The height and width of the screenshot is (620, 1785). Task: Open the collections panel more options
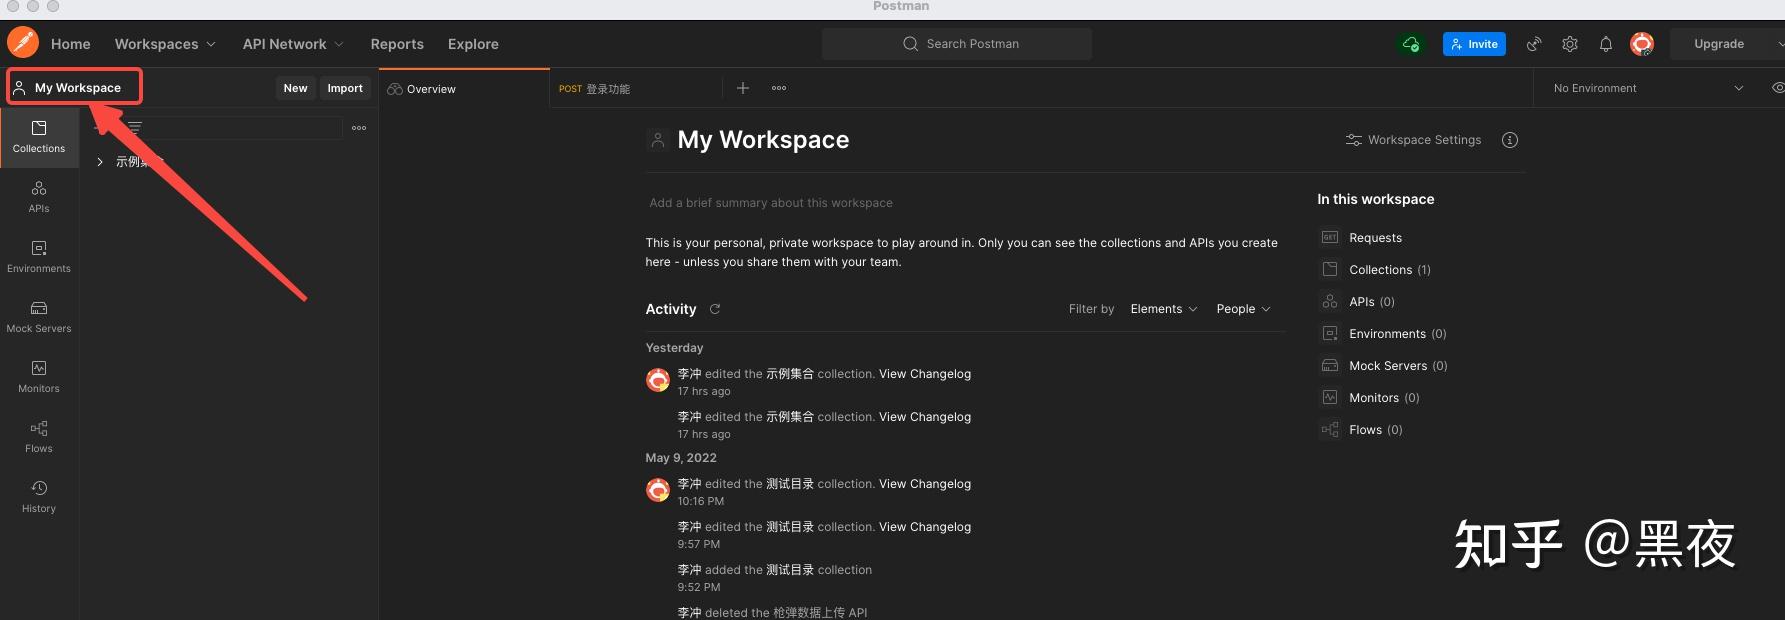(x=359, y=128)
